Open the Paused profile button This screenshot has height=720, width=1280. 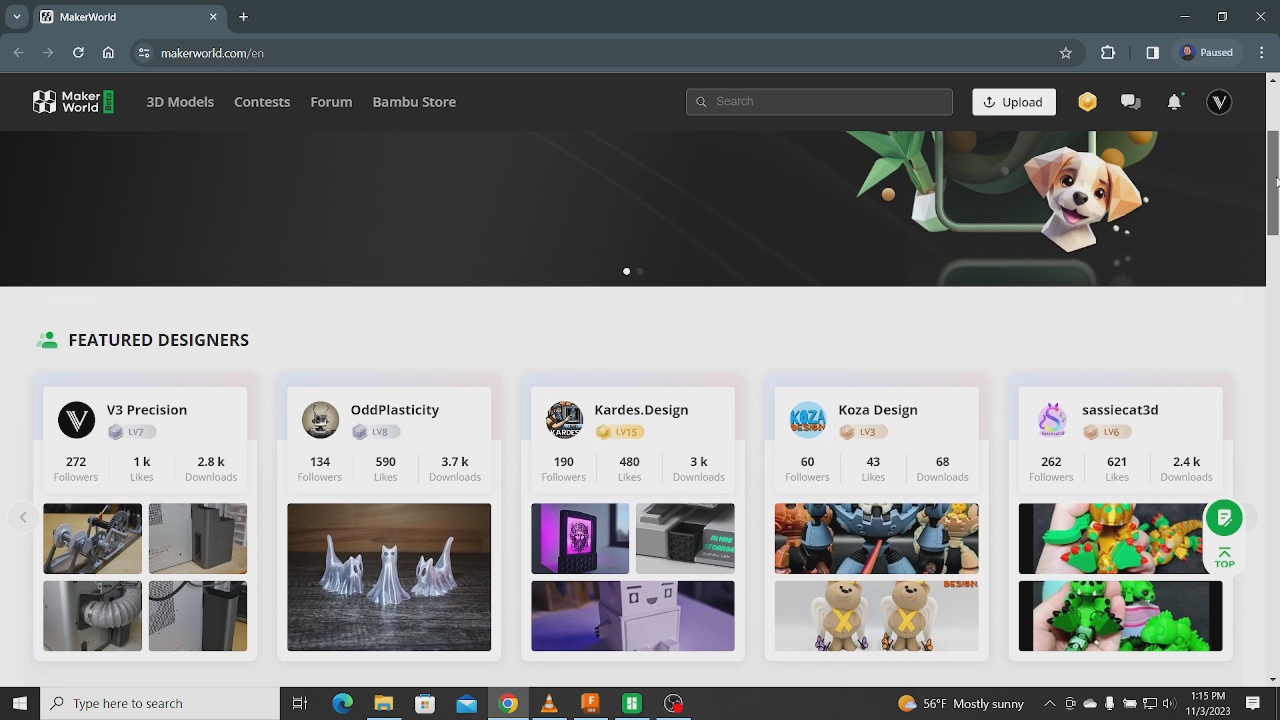(1207, 53)
